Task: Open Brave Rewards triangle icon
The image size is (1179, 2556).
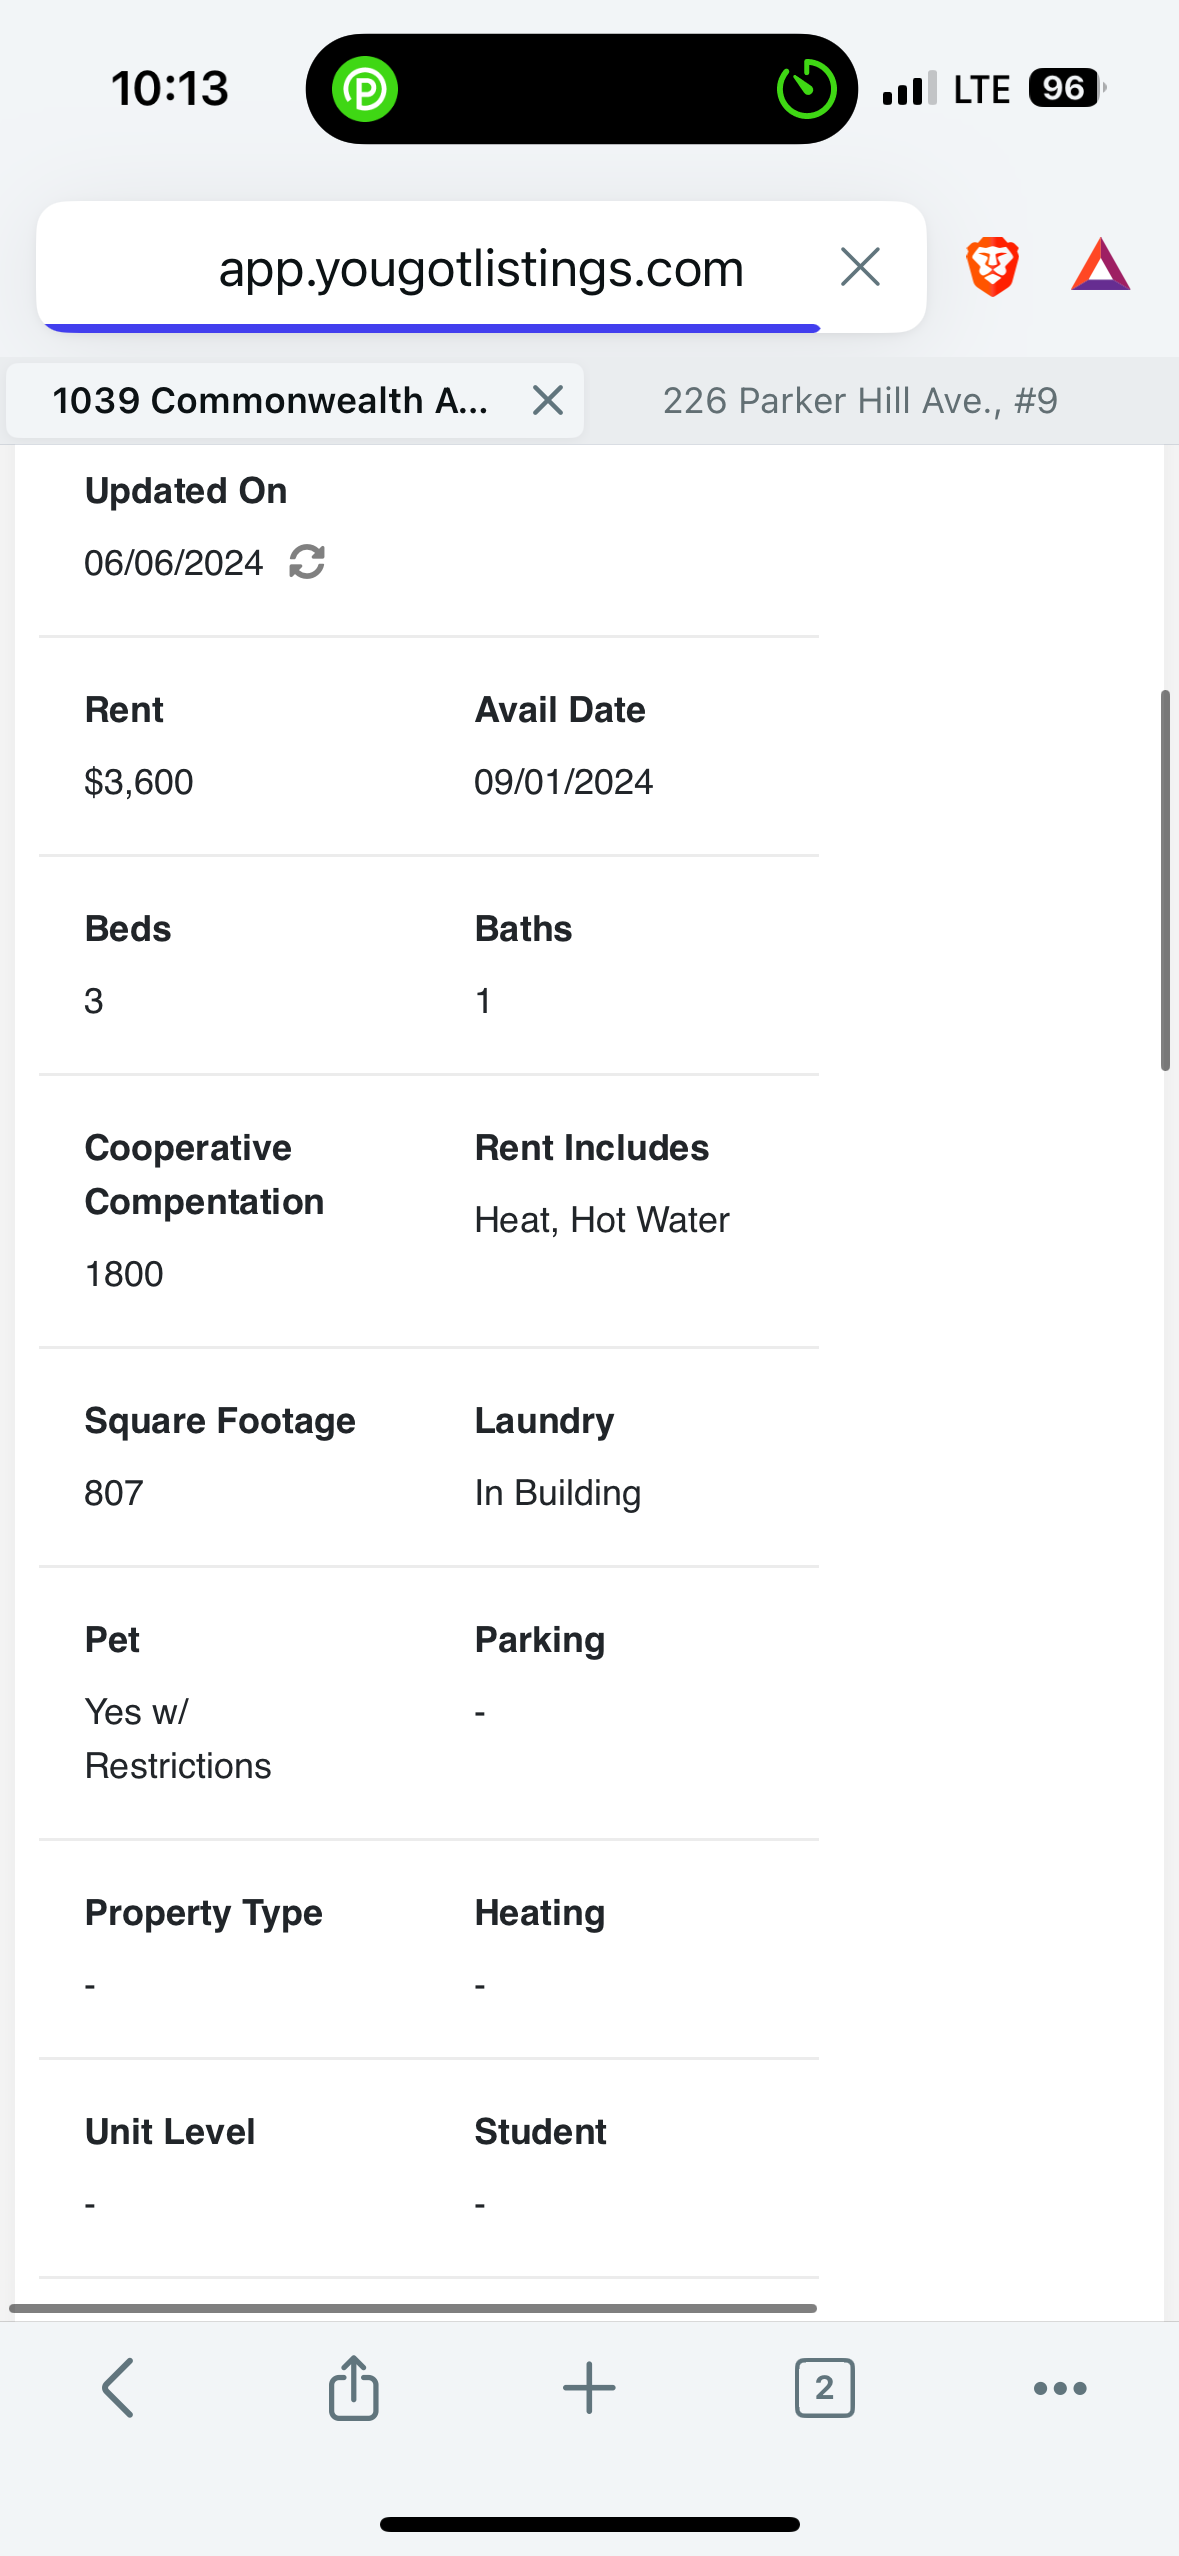Action: 1100,265
